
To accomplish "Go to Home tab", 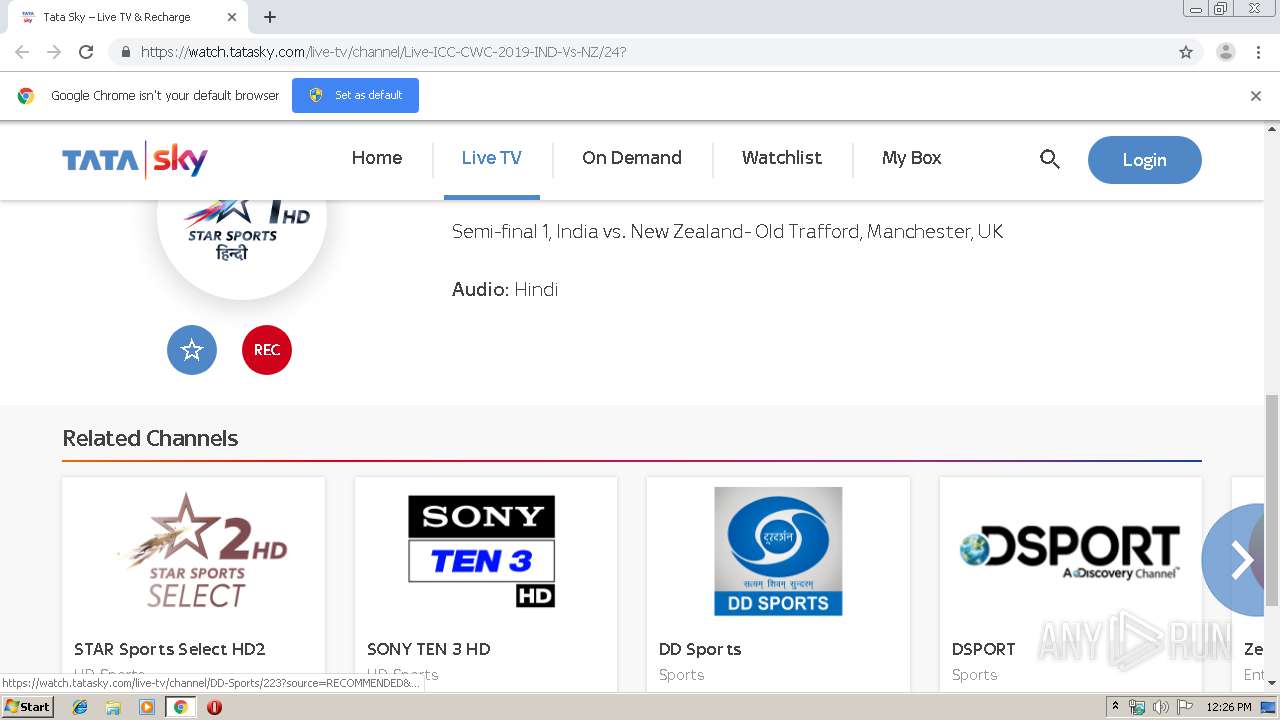I will point(377,158).
